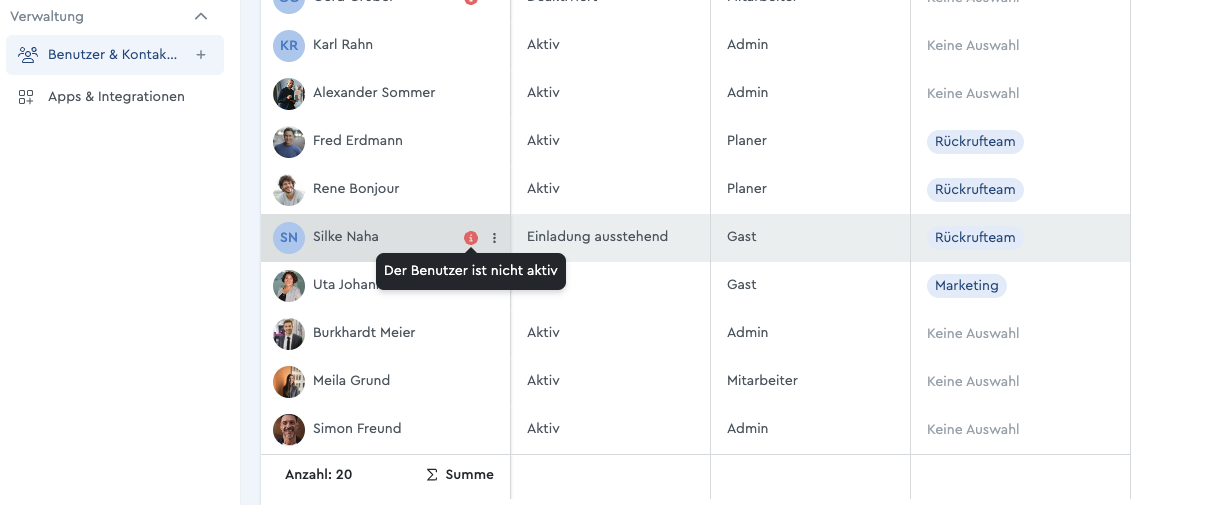Open Uta's Marketing team tag
This screenshot has height=505, width=1205.
966,285
